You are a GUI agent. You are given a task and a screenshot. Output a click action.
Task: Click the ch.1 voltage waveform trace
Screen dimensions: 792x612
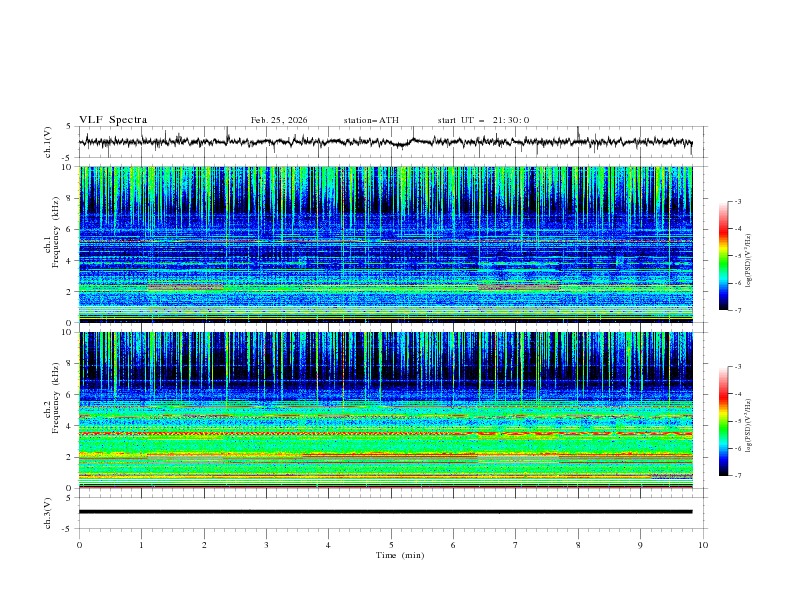click(385, 142)
